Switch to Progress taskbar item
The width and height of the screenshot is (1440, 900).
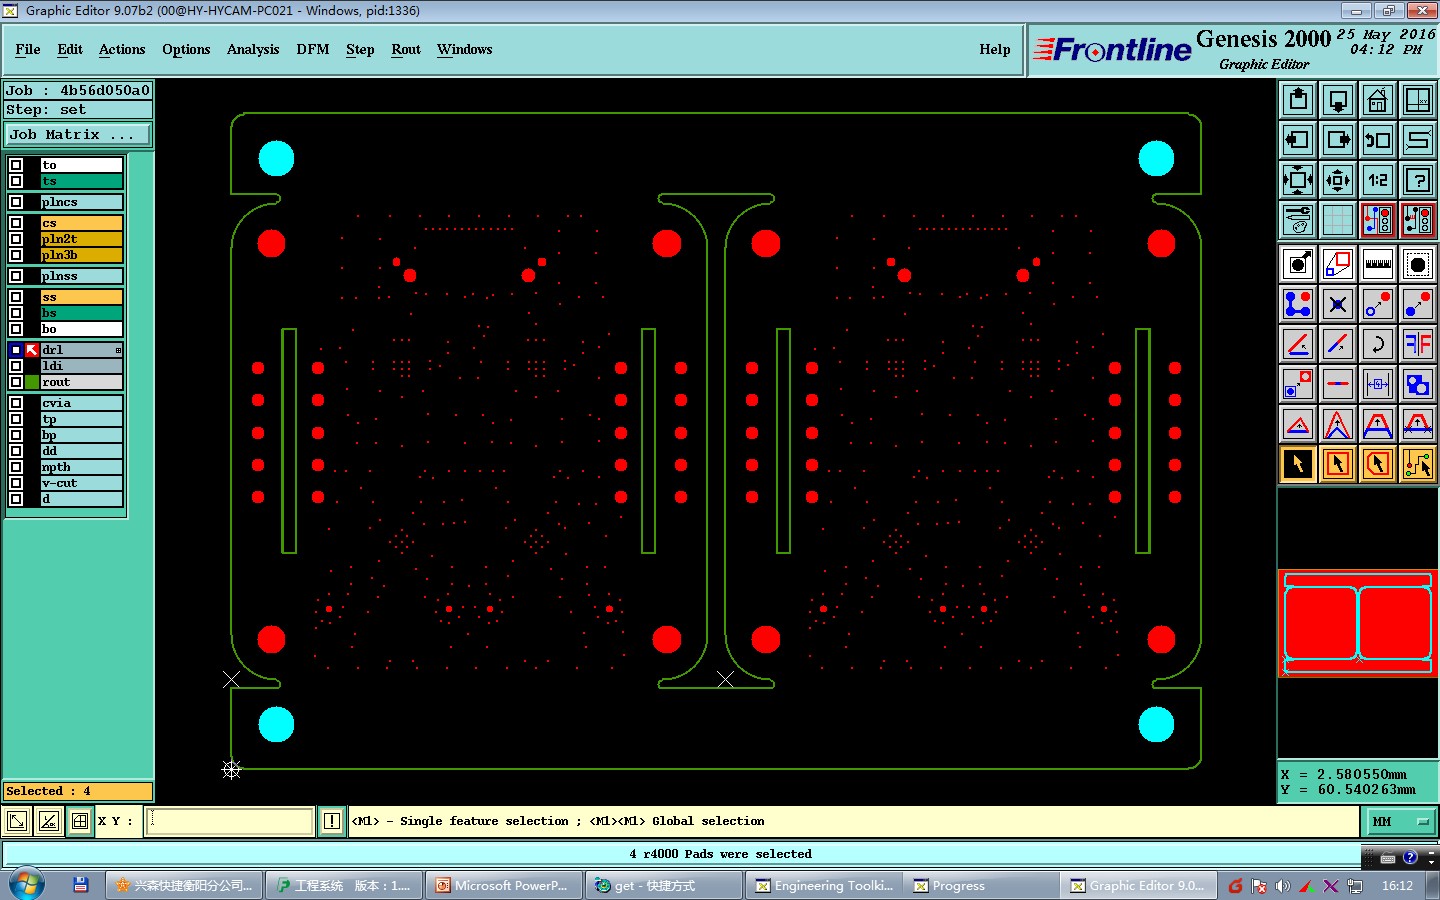point(983,885)
